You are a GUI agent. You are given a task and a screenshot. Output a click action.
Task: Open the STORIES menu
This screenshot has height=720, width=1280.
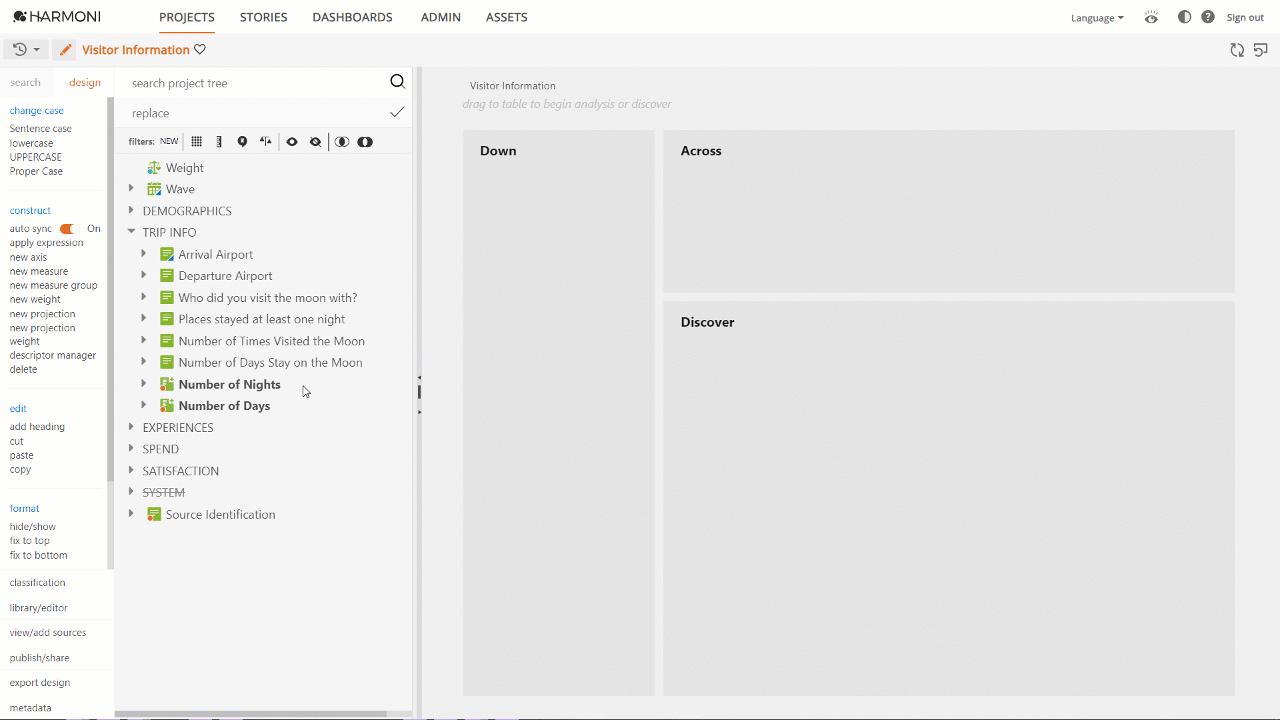(x=263, y=17)
